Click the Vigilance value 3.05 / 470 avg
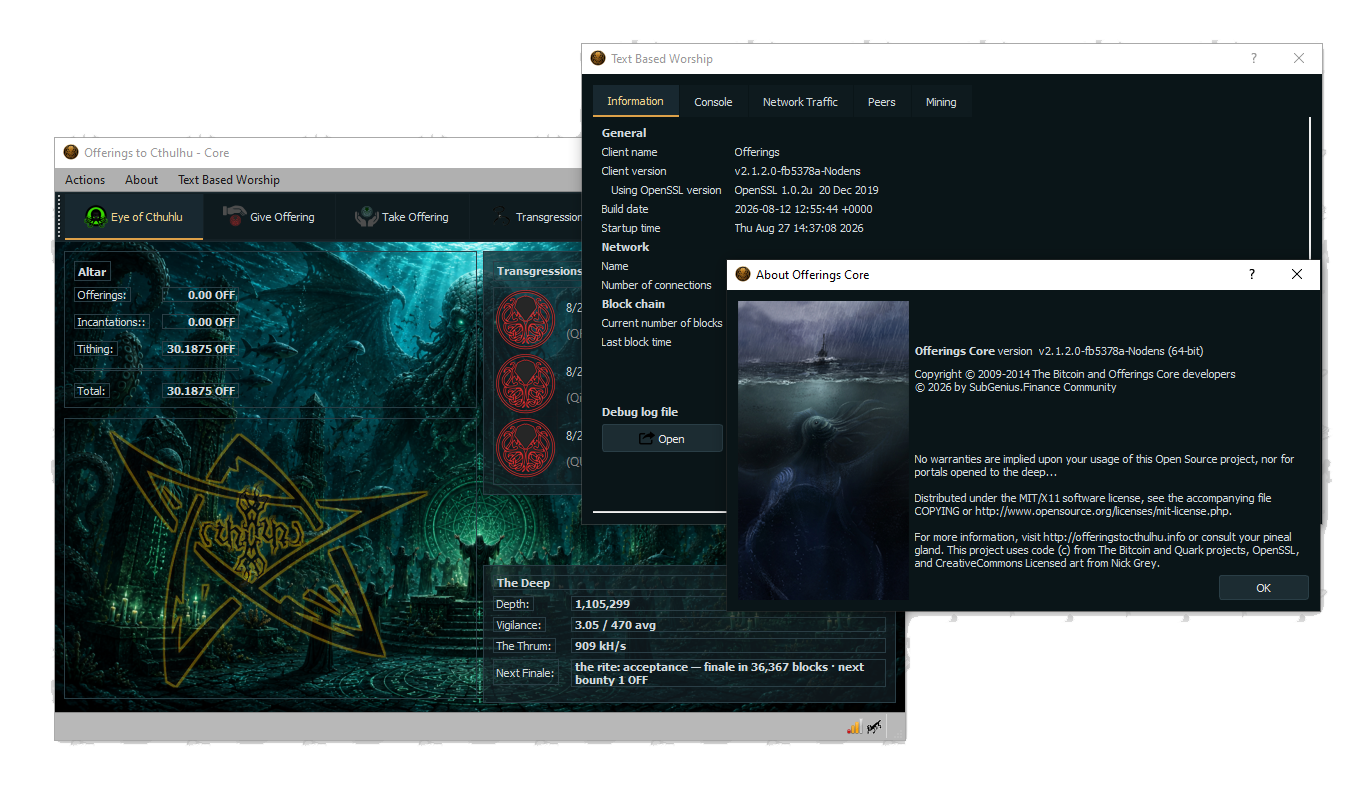1355x788 pixels. pos(615,625)
